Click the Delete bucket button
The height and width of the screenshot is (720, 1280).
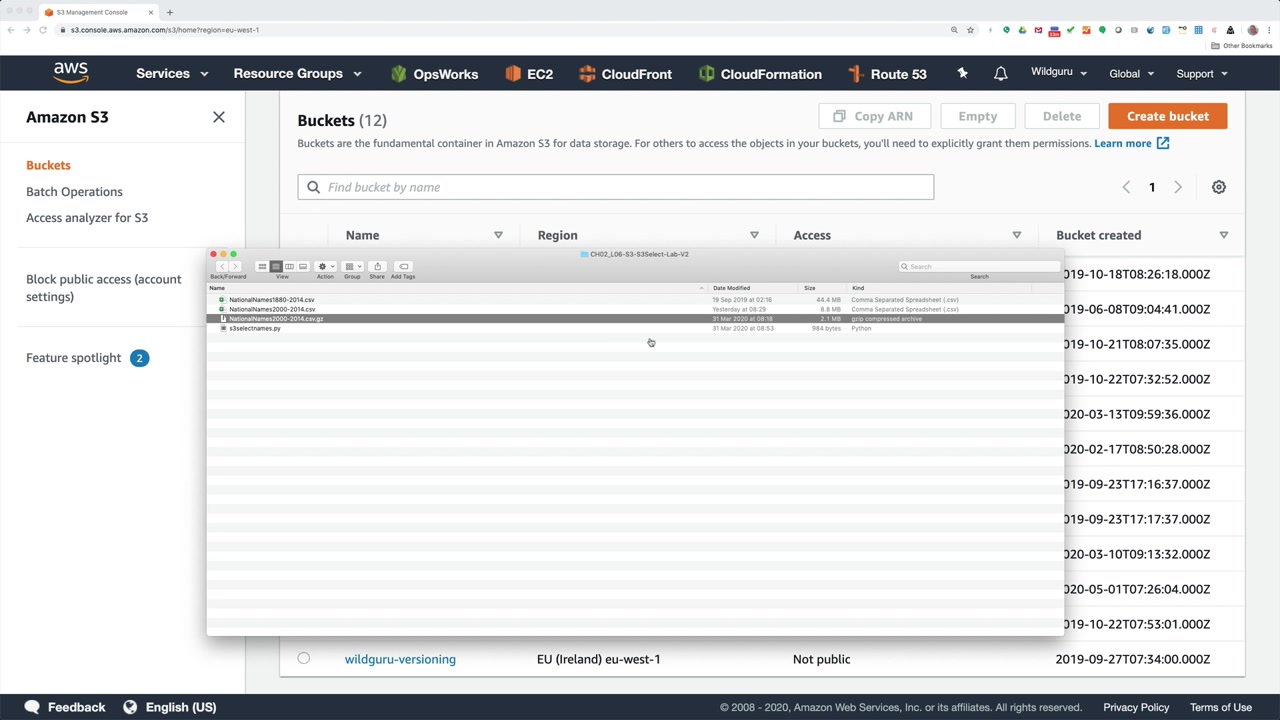[1062, 116]
